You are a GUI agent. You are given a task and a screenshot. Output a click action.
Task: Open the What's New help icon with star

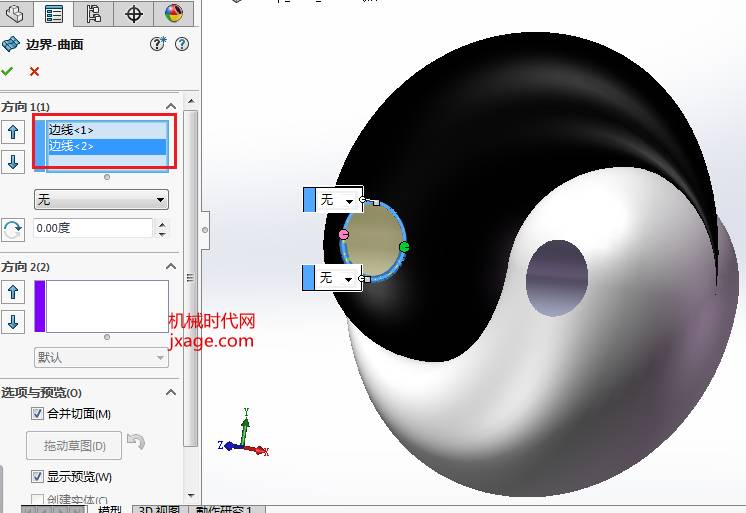[x=157, y=44]
